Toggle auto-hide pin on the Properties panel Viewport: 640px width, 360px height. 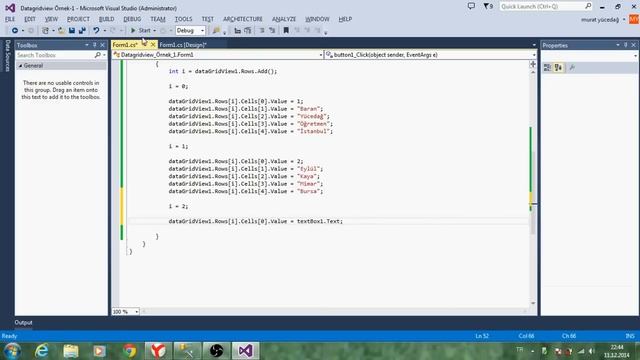626,45
